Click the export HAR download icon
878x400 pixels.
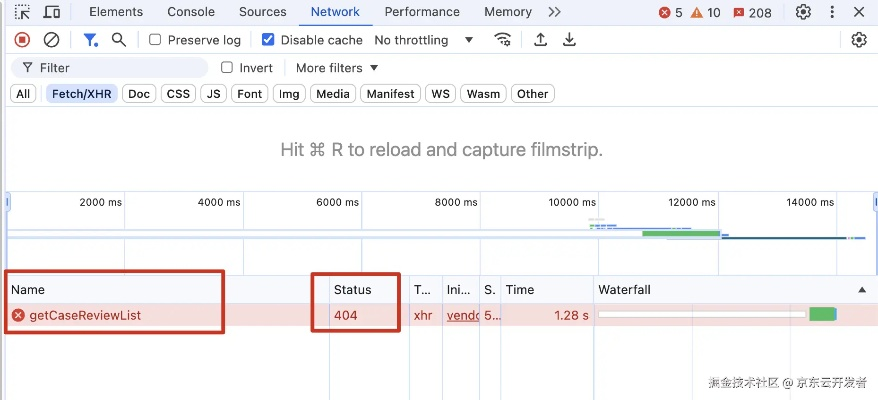pyautogui.click(x=569, y=40)
